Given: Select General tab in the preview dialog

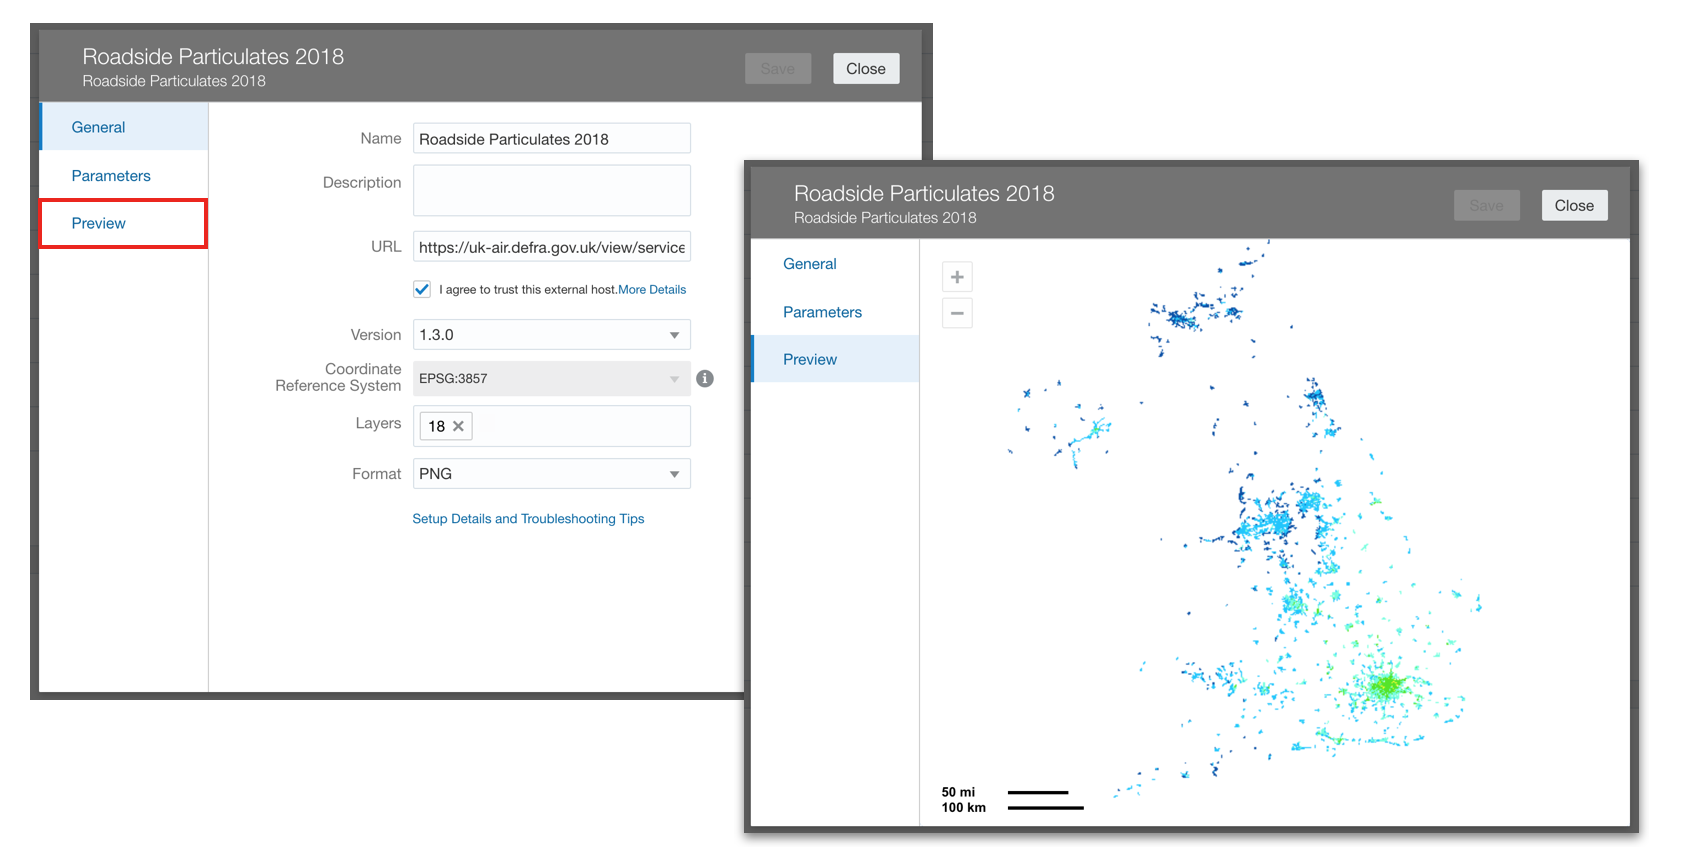Looking at the screenshot, I should (809, 264).
